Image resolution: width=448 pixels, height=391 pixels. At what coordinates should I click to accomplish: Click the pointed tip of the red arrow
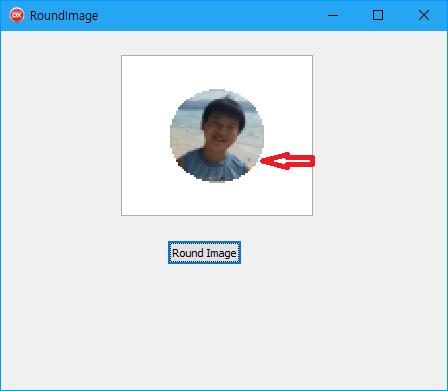(x=262, y=161)
